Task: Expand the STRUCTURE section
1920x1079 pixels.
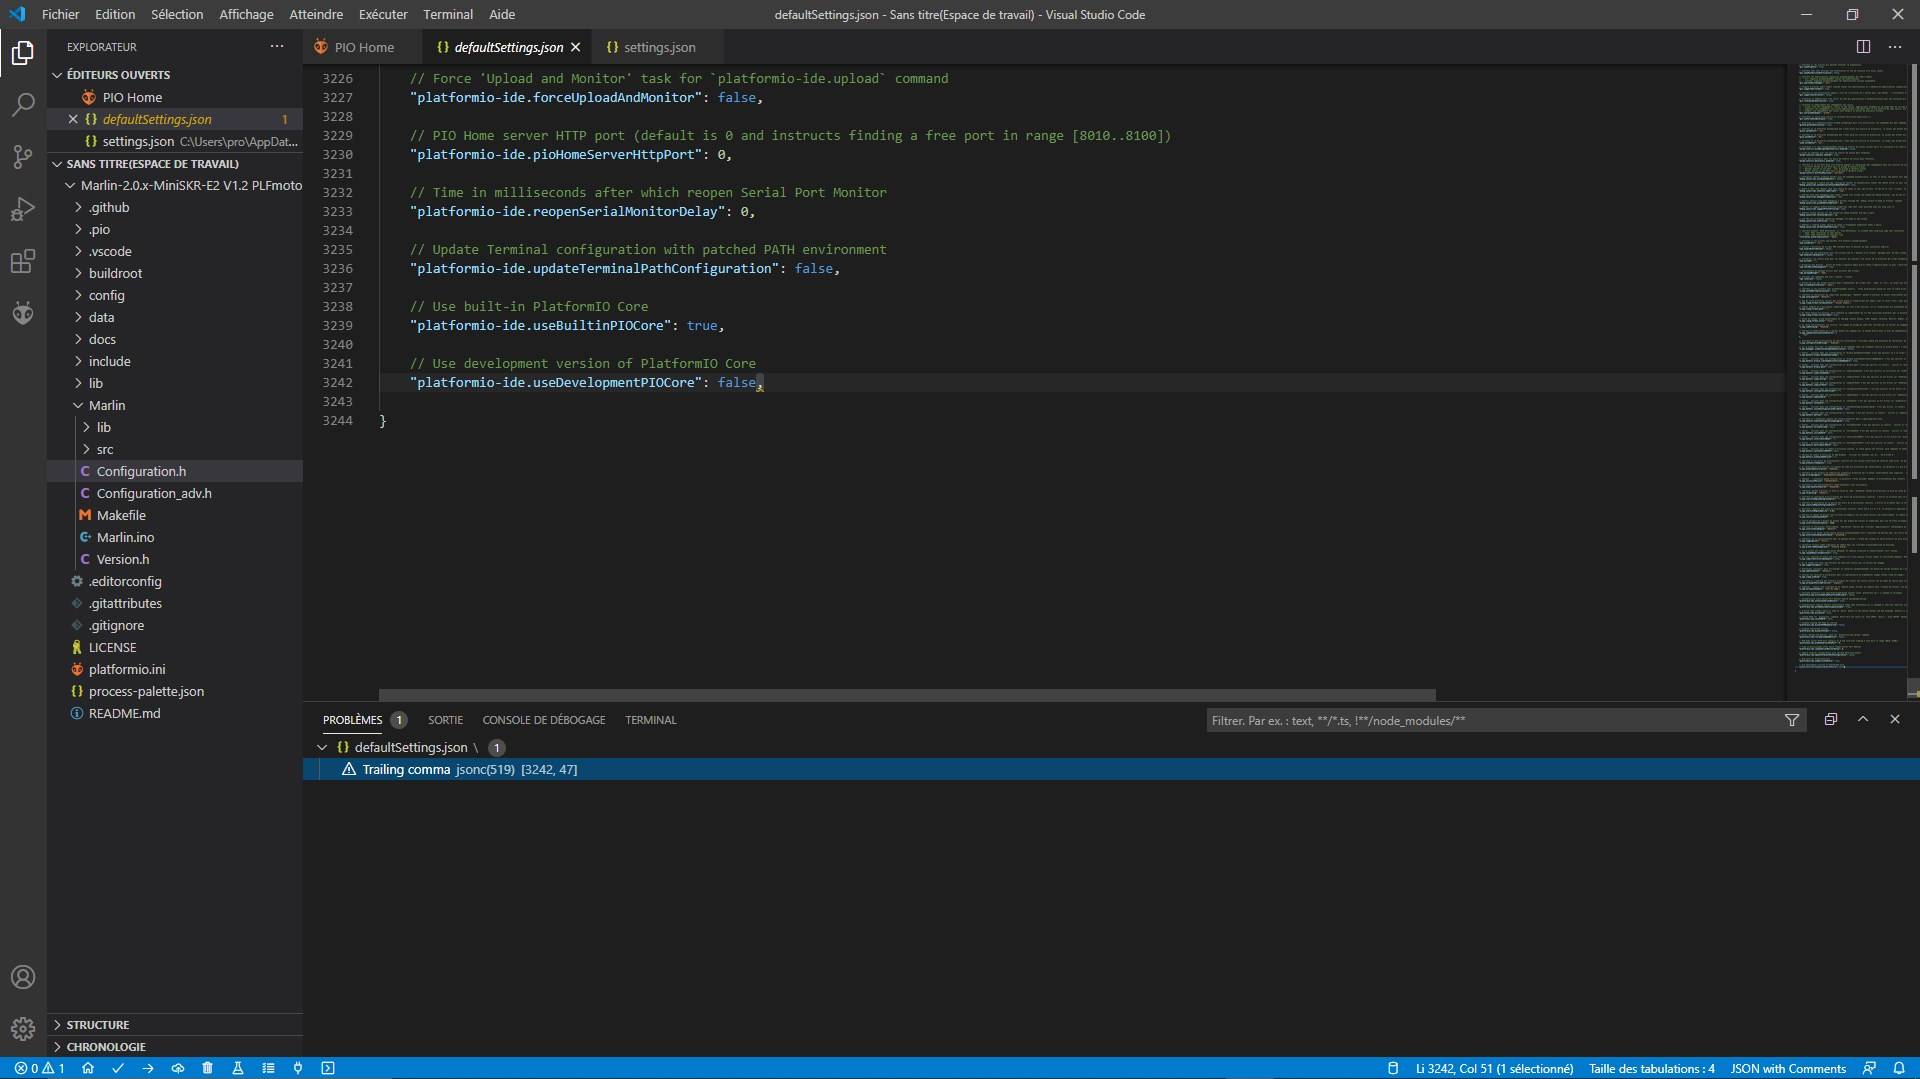Action: coord(97,1025)
